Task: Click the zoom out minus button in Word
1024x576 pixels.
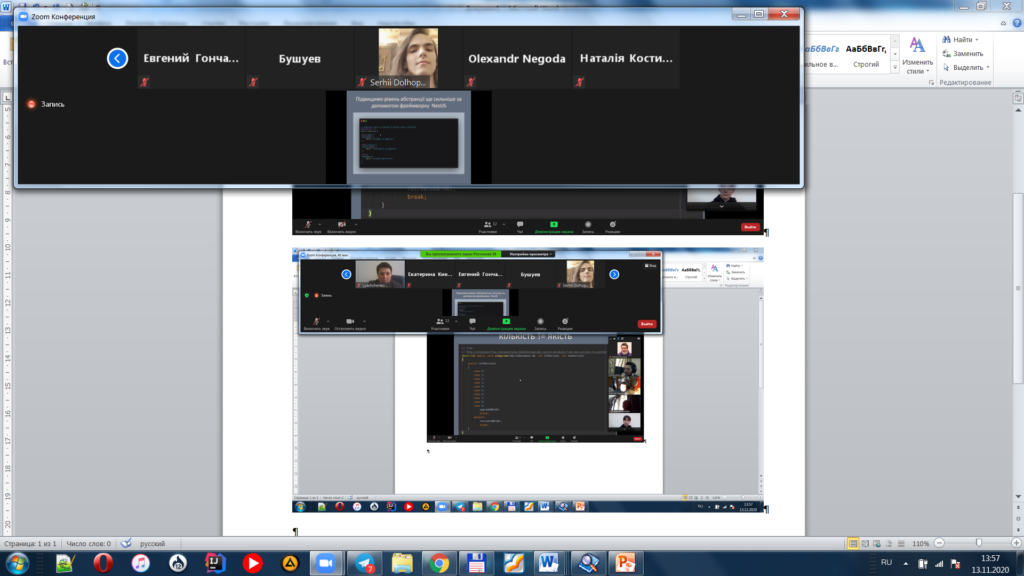Action: [x=940, y=543]
